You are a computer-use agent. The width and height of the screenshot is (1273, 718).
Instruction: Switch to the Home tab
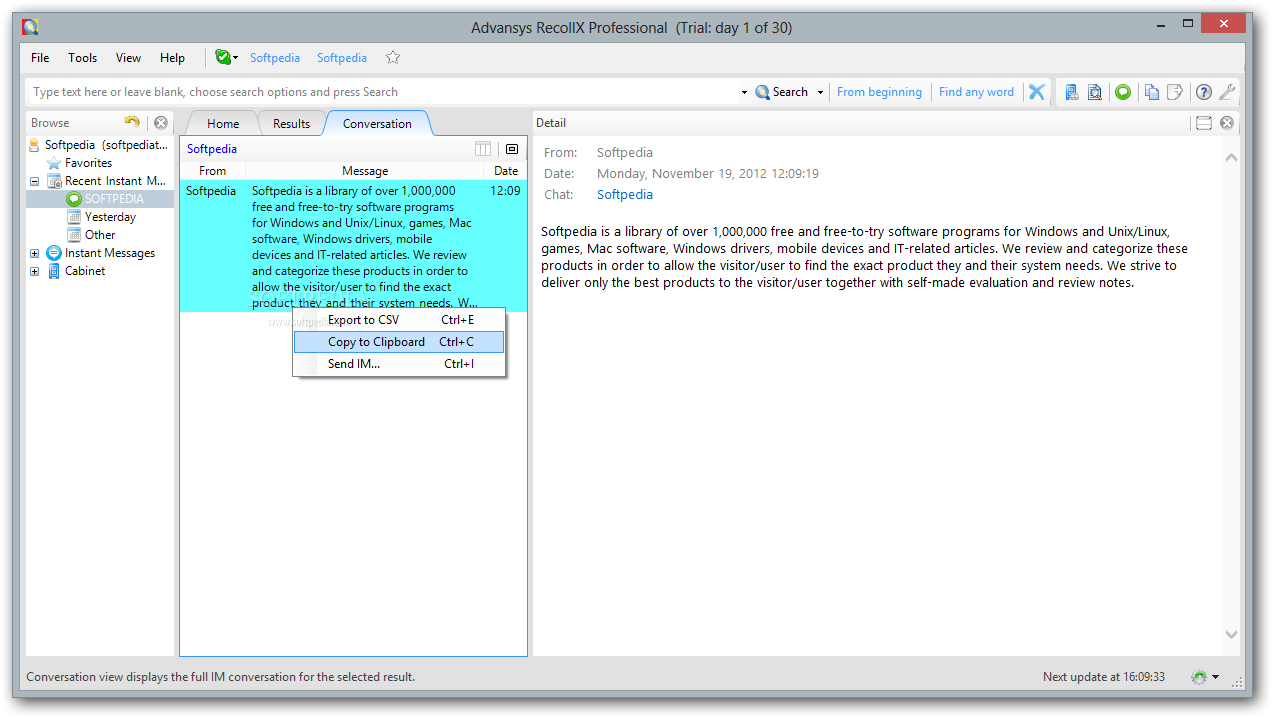click(x=223, y=124)
